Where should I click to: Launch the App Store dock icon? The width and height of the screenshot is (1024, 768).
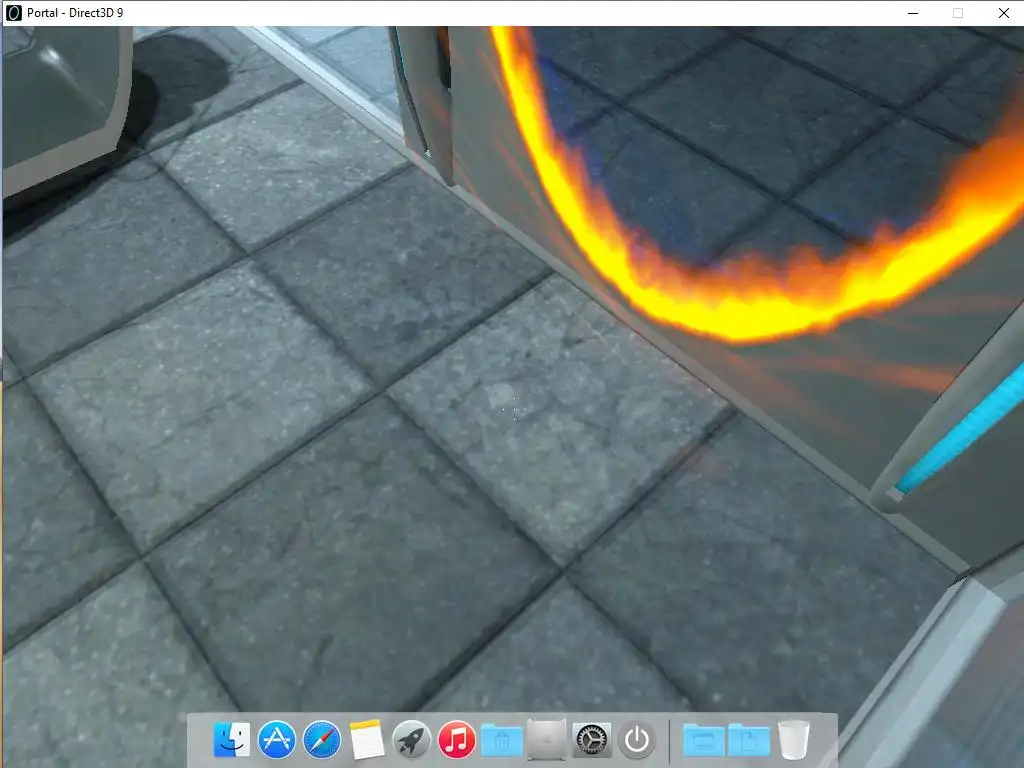pyautogui.click(x=276, y=740)
